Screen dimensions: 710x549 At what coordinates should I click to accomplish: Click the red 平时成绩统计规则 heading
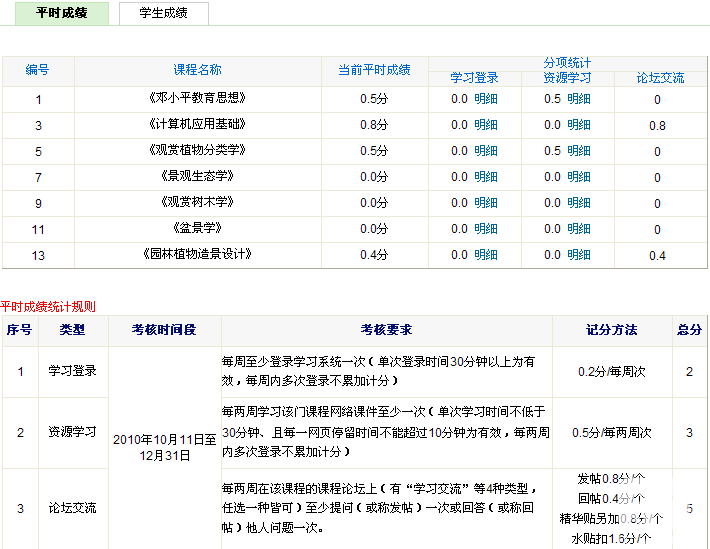[x=48, y=305]
